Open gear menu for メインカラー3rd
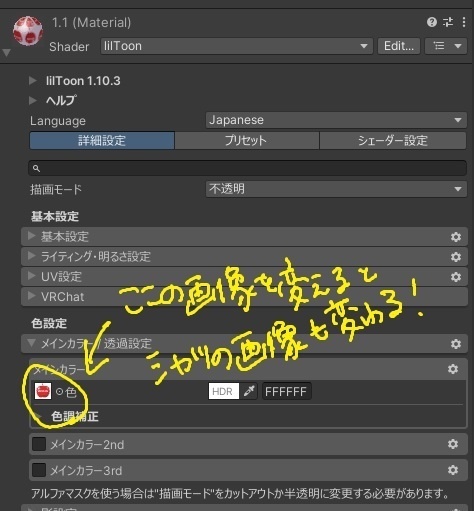 [x=453, y=470]
